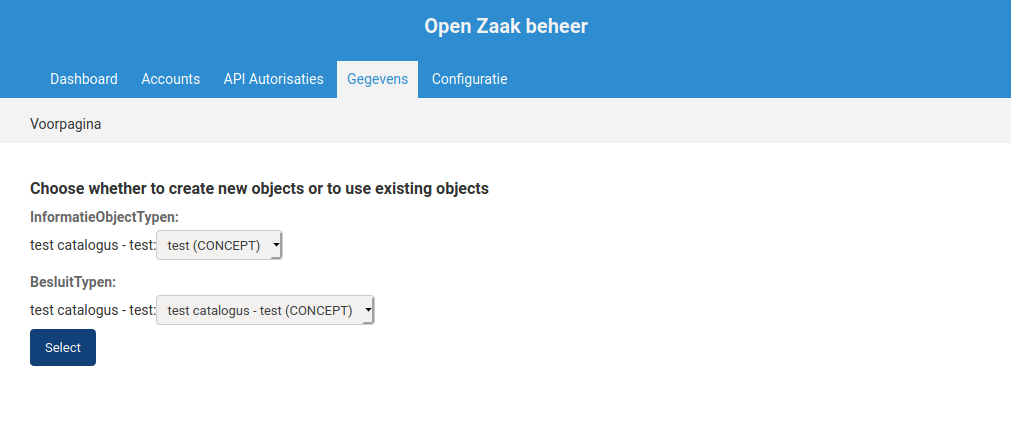Screen dimensions: 1011x425
Task: Click label left of BesluitTypen dropdown
Action: [93, 310]
